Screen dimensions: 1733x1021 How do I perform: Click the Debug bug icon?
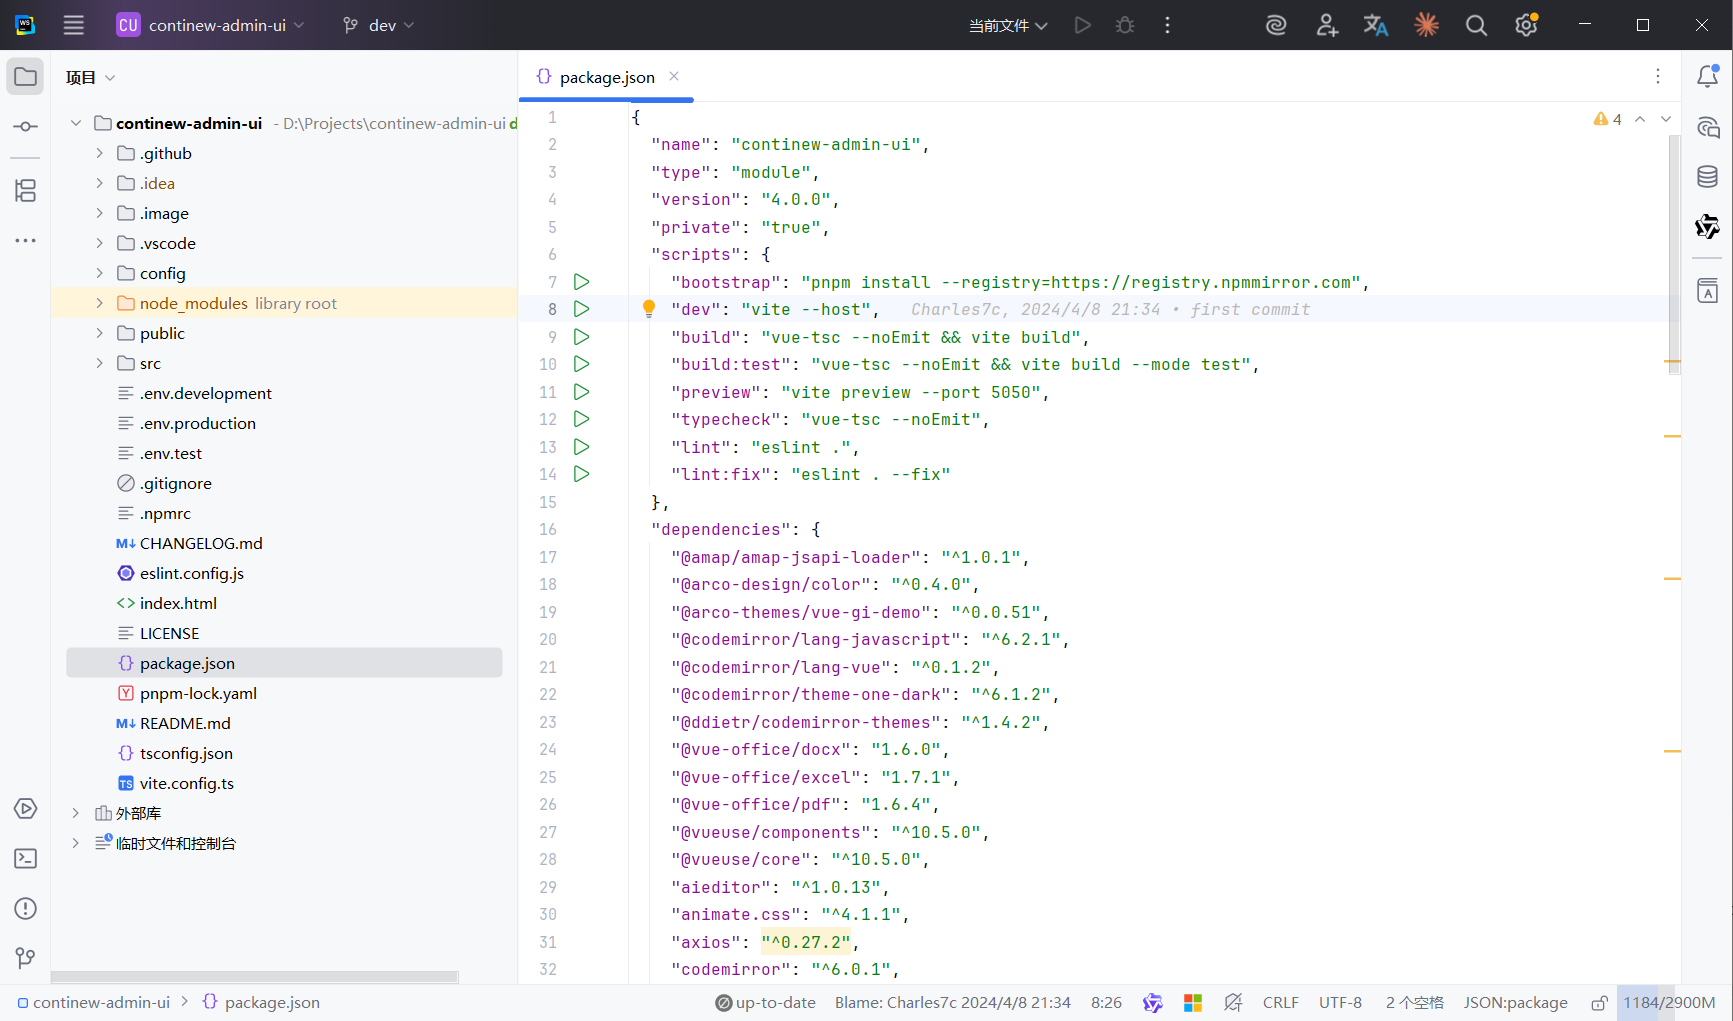[1125, 25]
